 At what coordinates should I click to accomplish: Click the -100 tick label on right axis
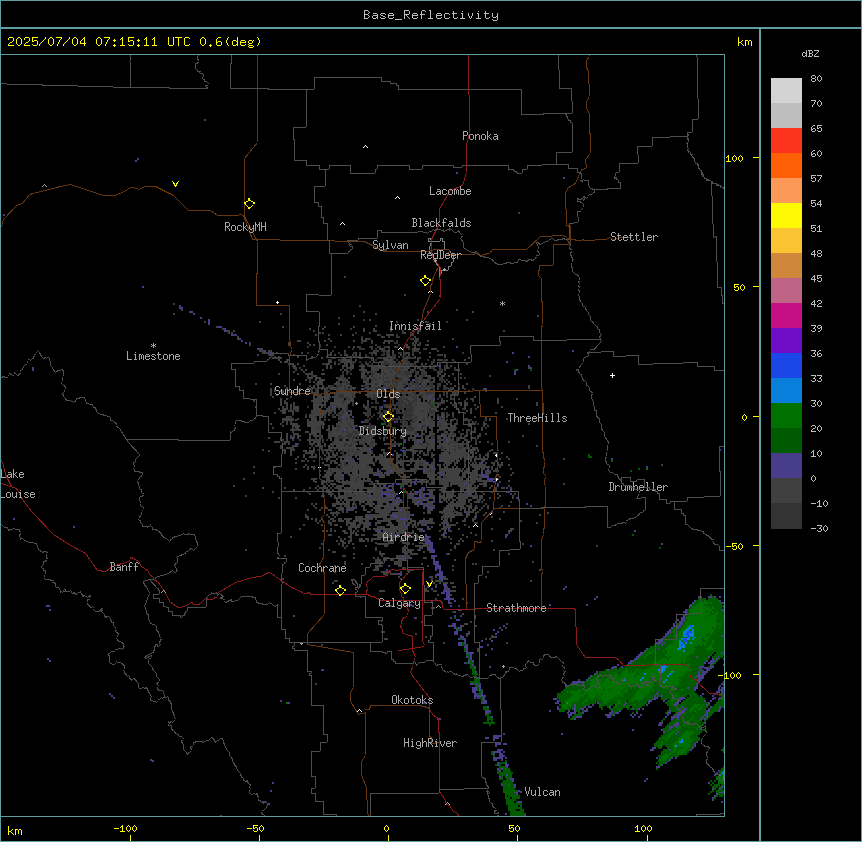[731, 675]
